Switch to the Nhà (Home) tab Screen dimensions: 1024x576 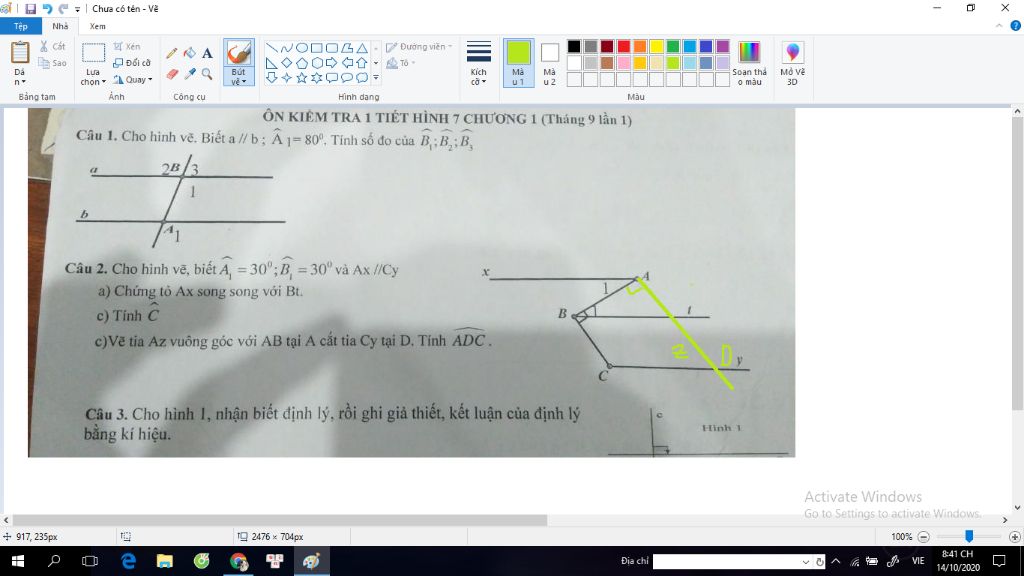pyautogui.click(x=60, y=26)
